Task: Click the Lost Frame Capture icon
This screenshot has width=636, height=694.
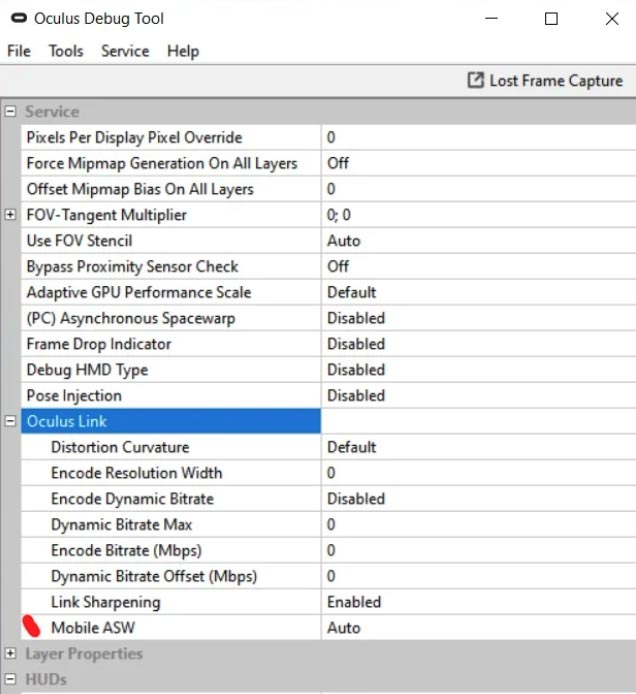Action: [x=476, y=81]
